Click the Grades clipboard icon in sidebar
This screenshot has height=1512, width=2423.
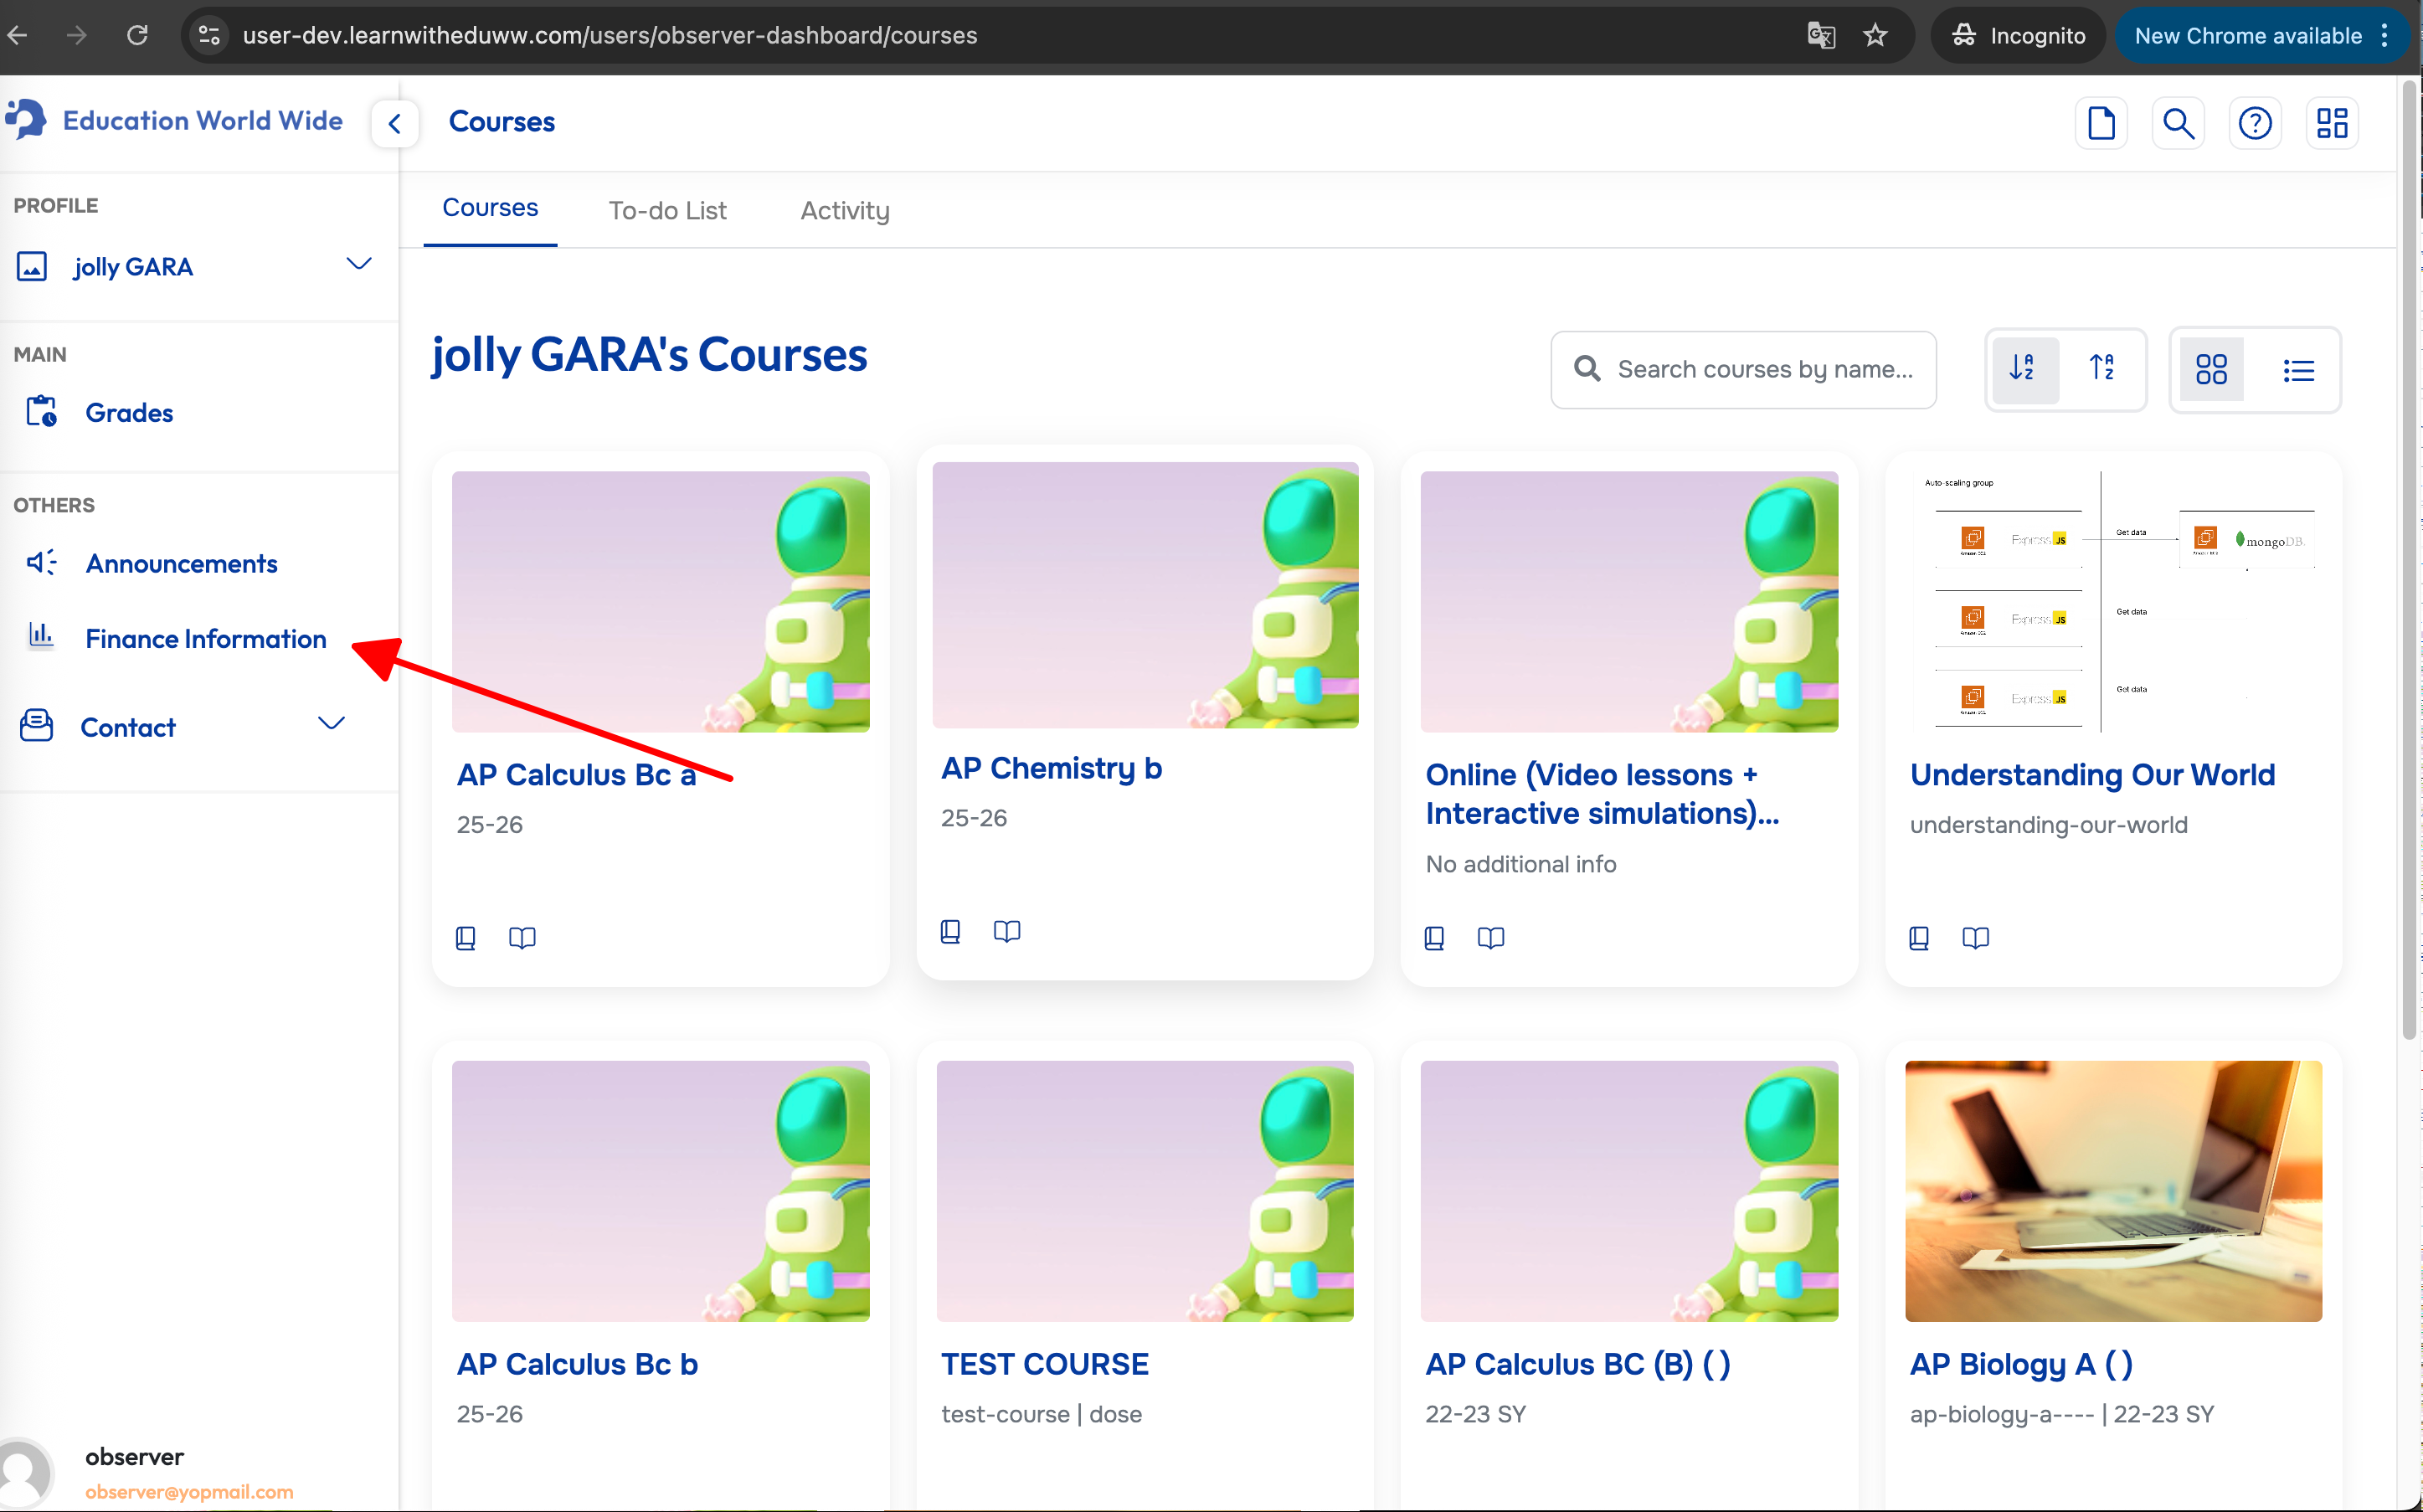click(x=41, y=412)
